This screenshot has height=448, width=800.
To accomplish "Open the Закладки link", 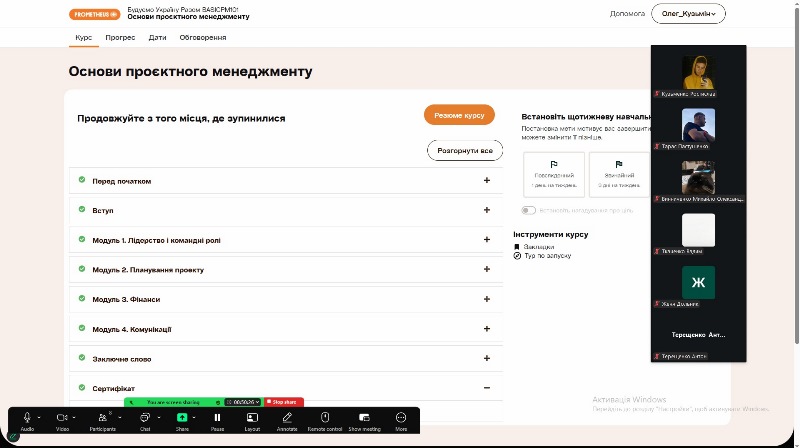I will click(539, 247).
